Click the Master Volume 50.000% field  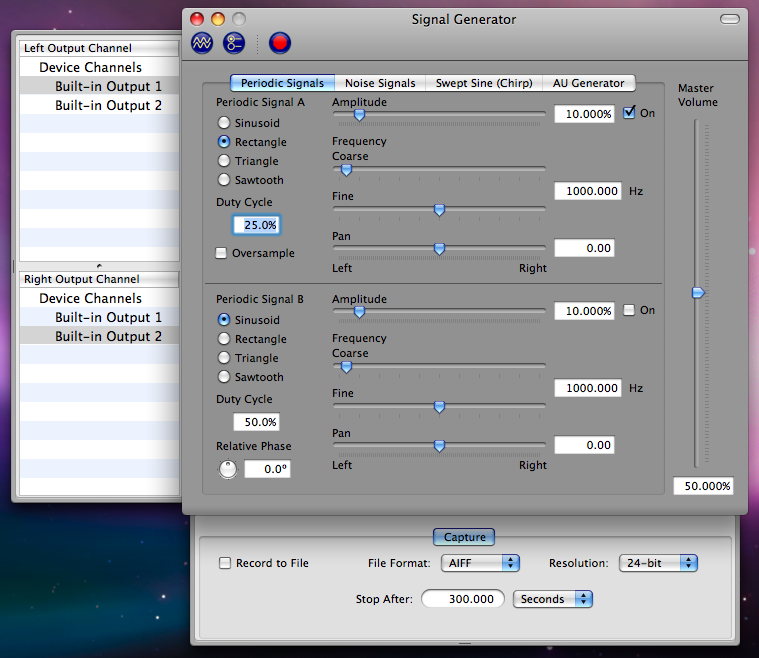tap(703, 486)
